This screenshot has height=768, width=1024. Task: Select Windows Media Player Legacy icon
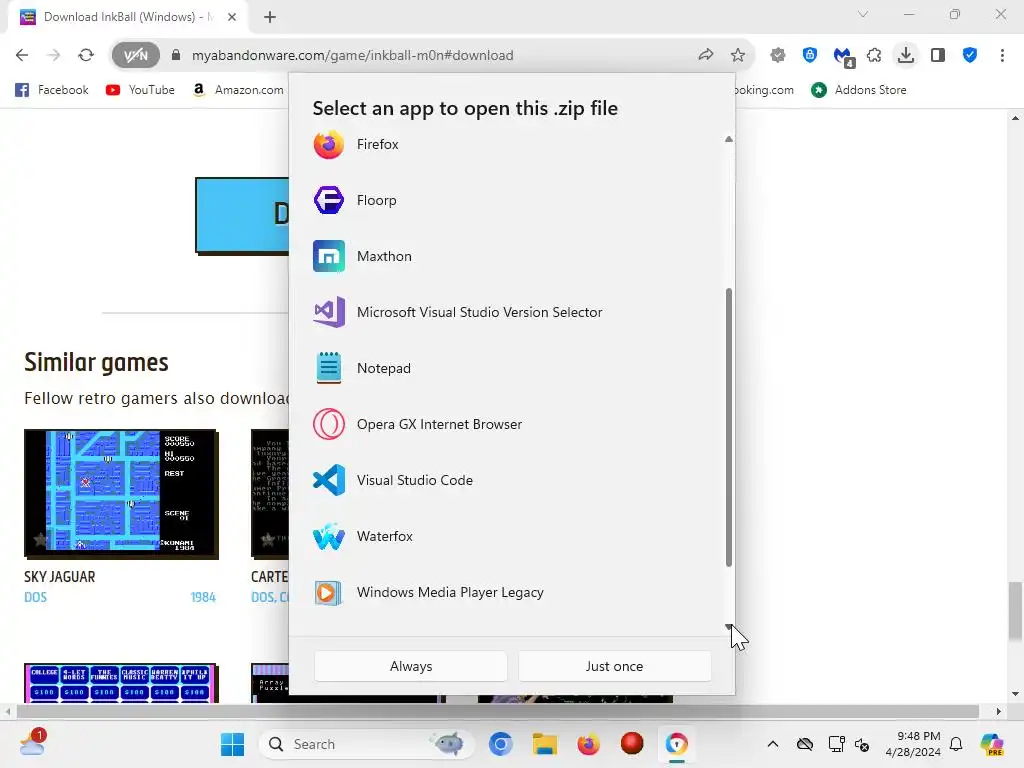point(328,592)
